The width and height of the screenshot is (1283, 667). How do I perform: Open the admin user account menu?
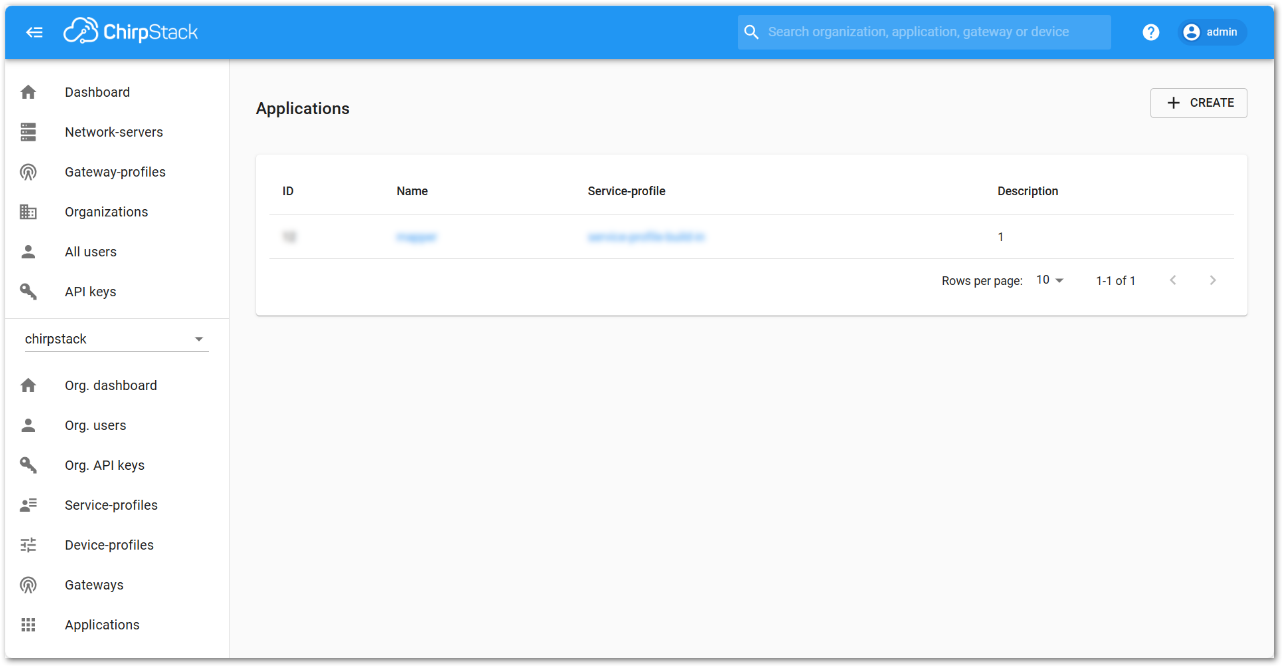[x=1211, y=31]
